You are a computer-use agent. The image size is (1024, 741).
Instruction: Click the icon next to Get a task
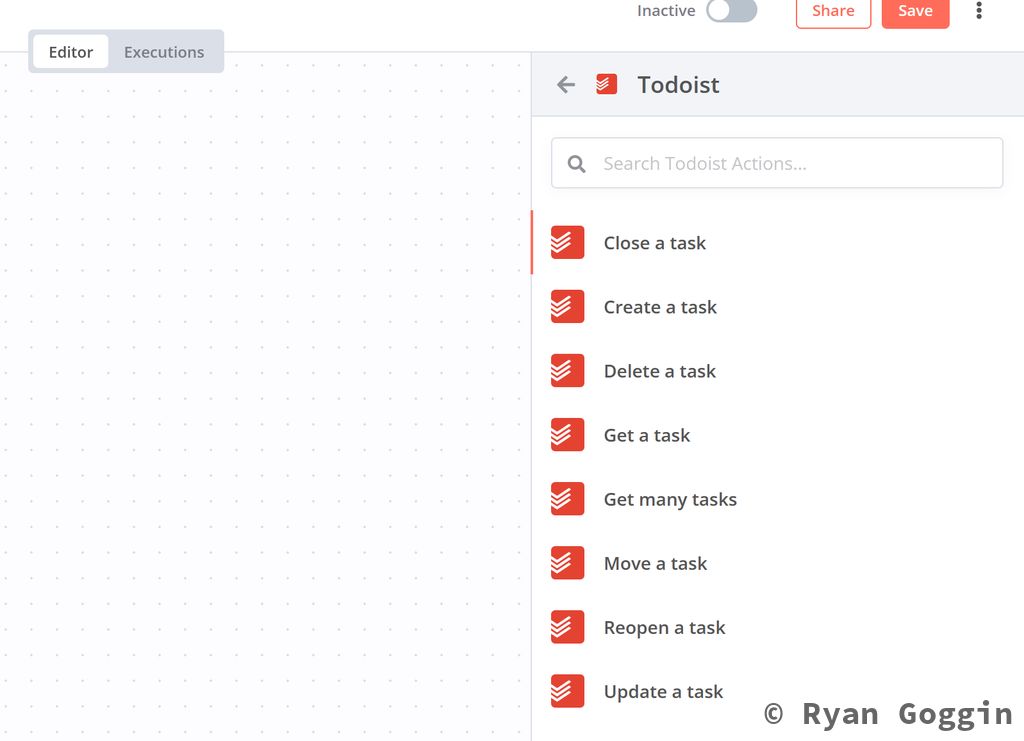pos(567,435)
